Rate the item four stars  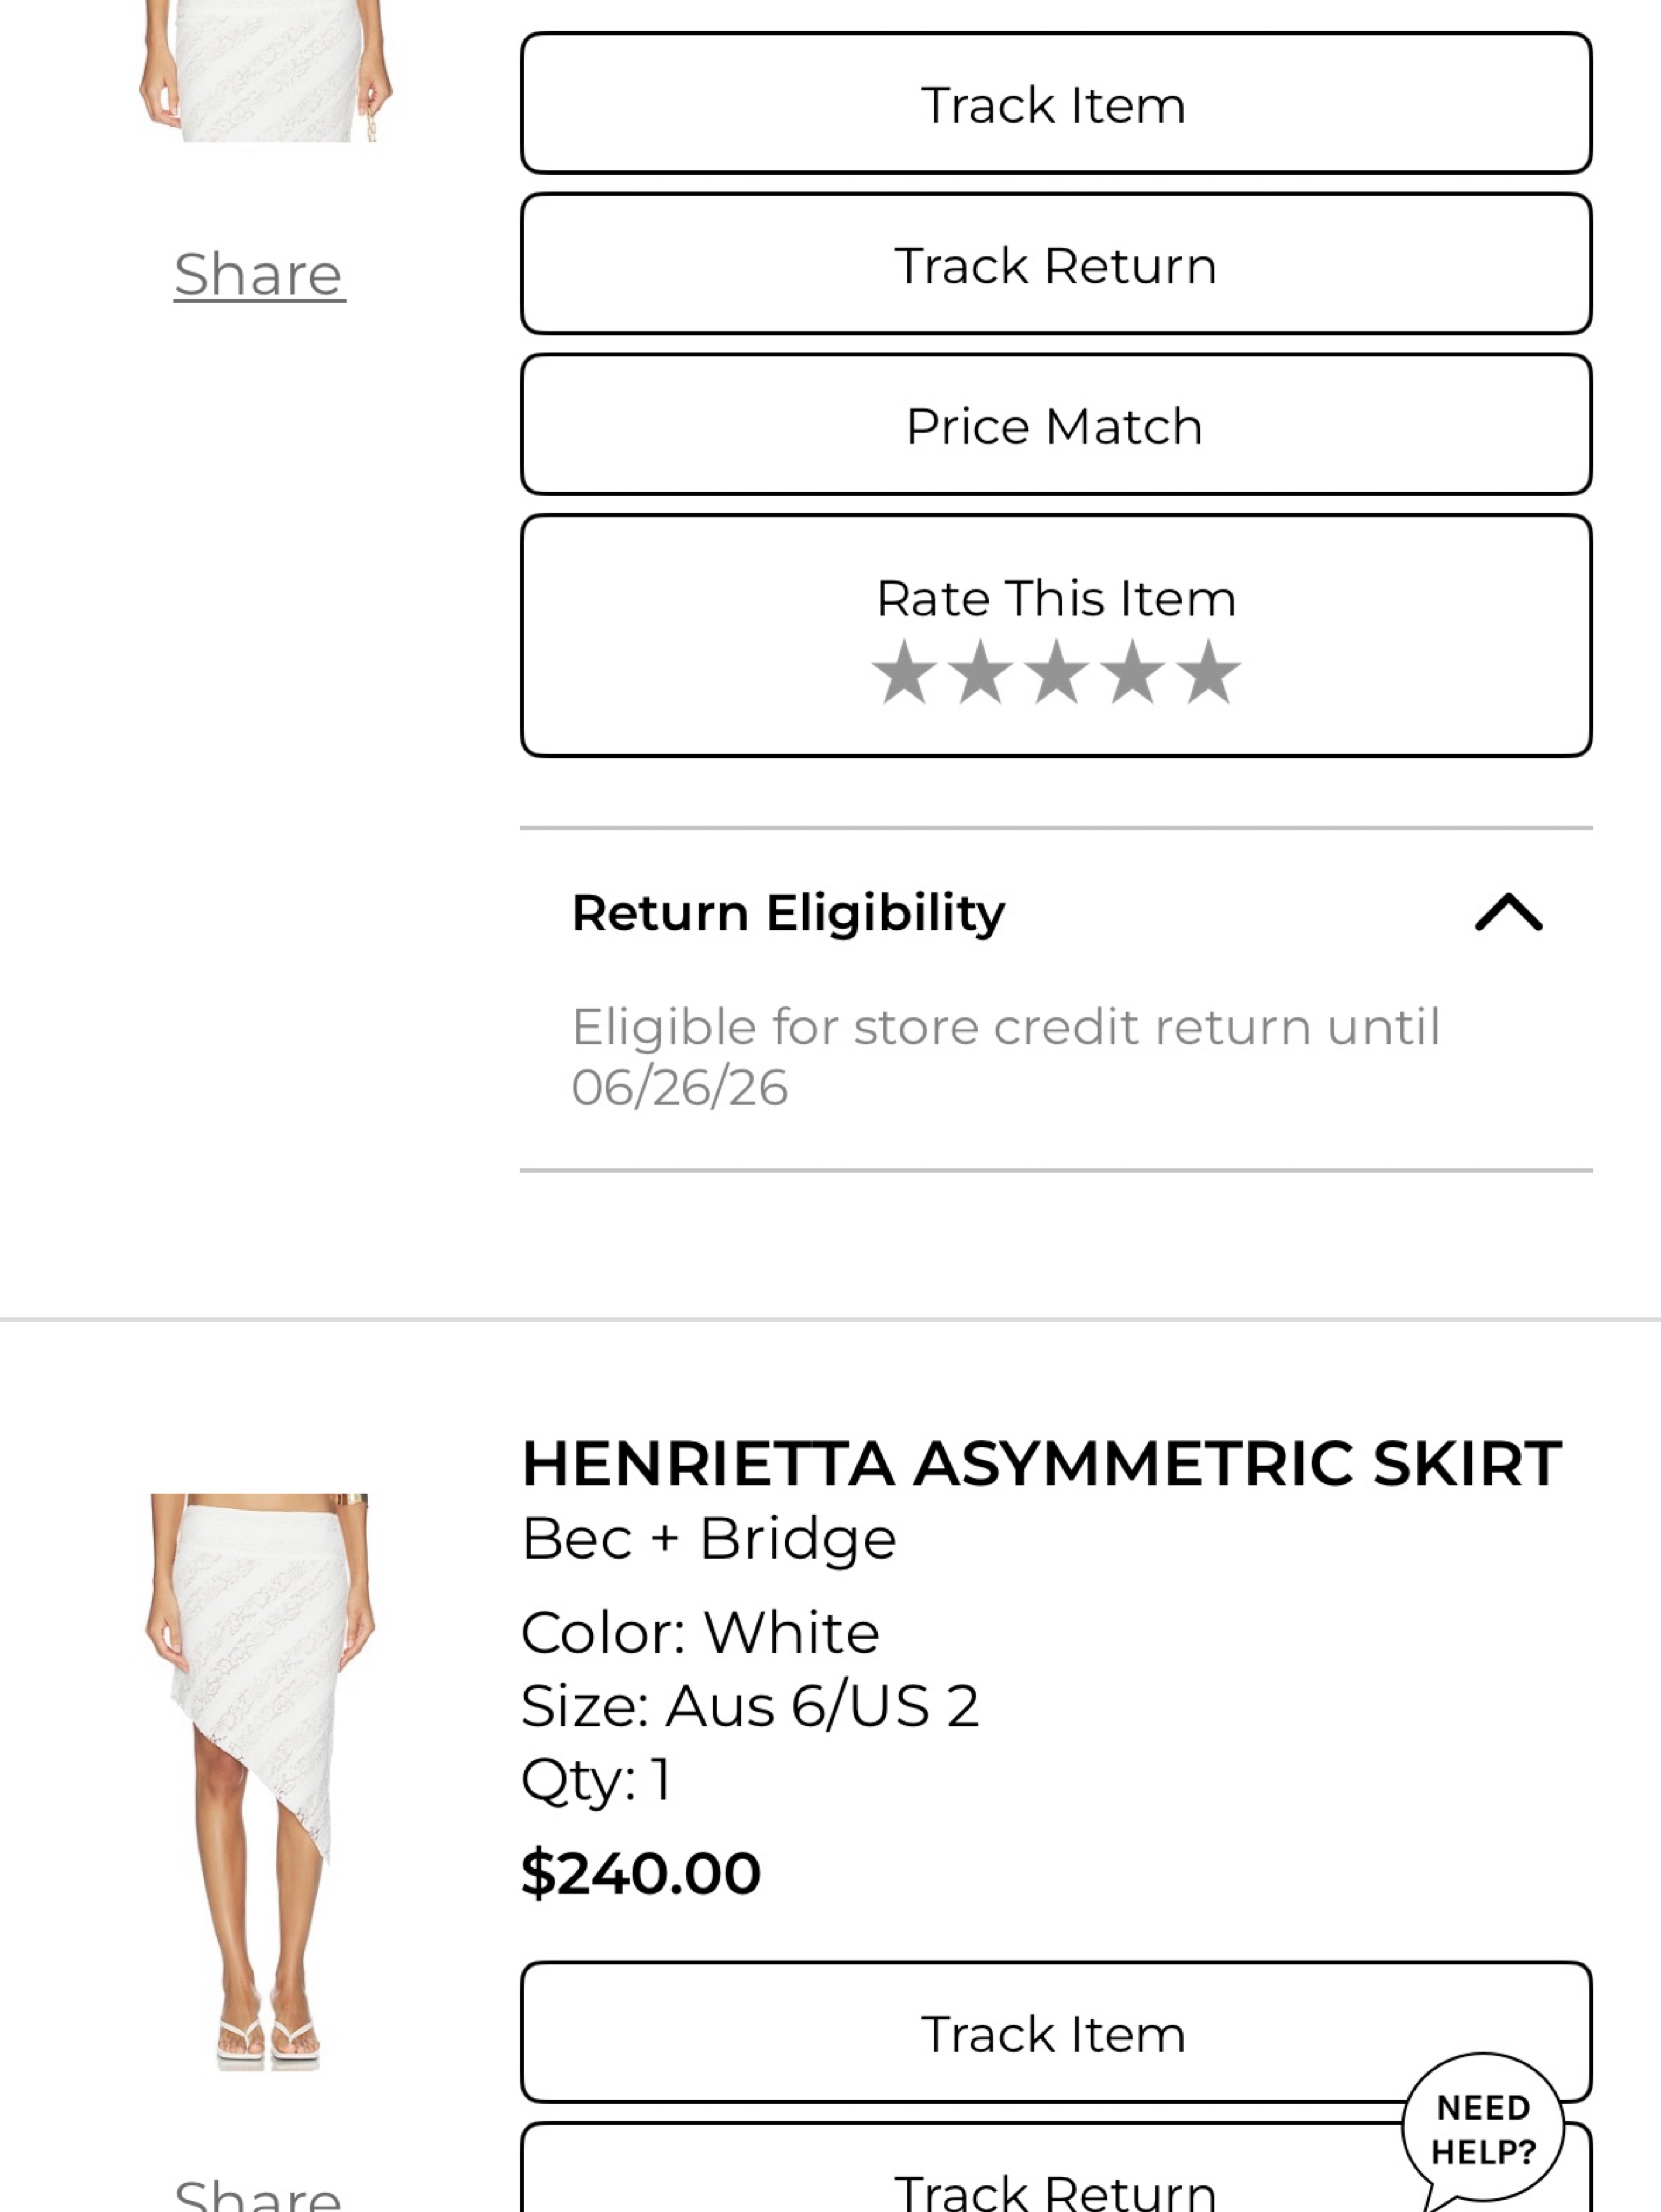pos(1132,672)
